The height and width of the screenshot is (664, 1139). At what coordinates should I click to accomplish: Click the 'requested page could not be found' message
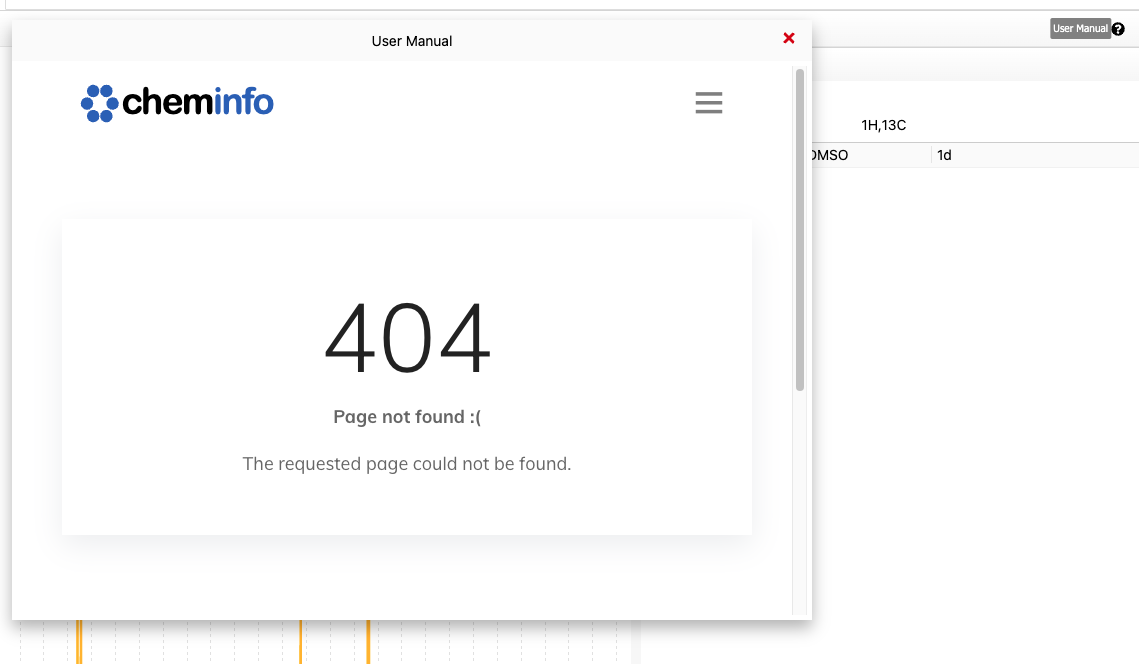tap(406, 463)
